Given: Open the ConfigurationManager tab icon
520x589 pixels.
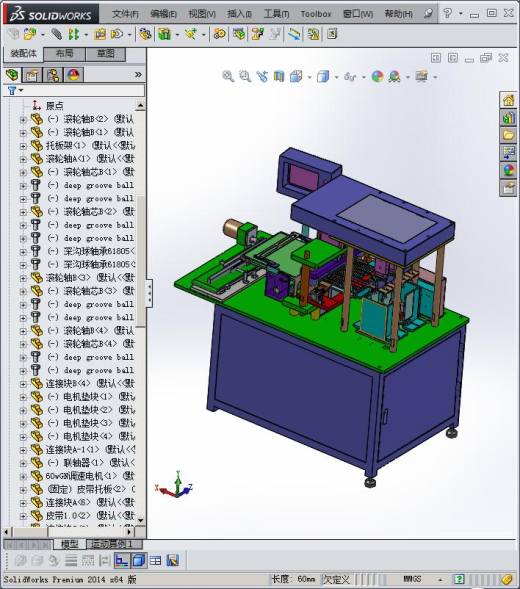Looking at the screenshot, I should pos(53,75).
